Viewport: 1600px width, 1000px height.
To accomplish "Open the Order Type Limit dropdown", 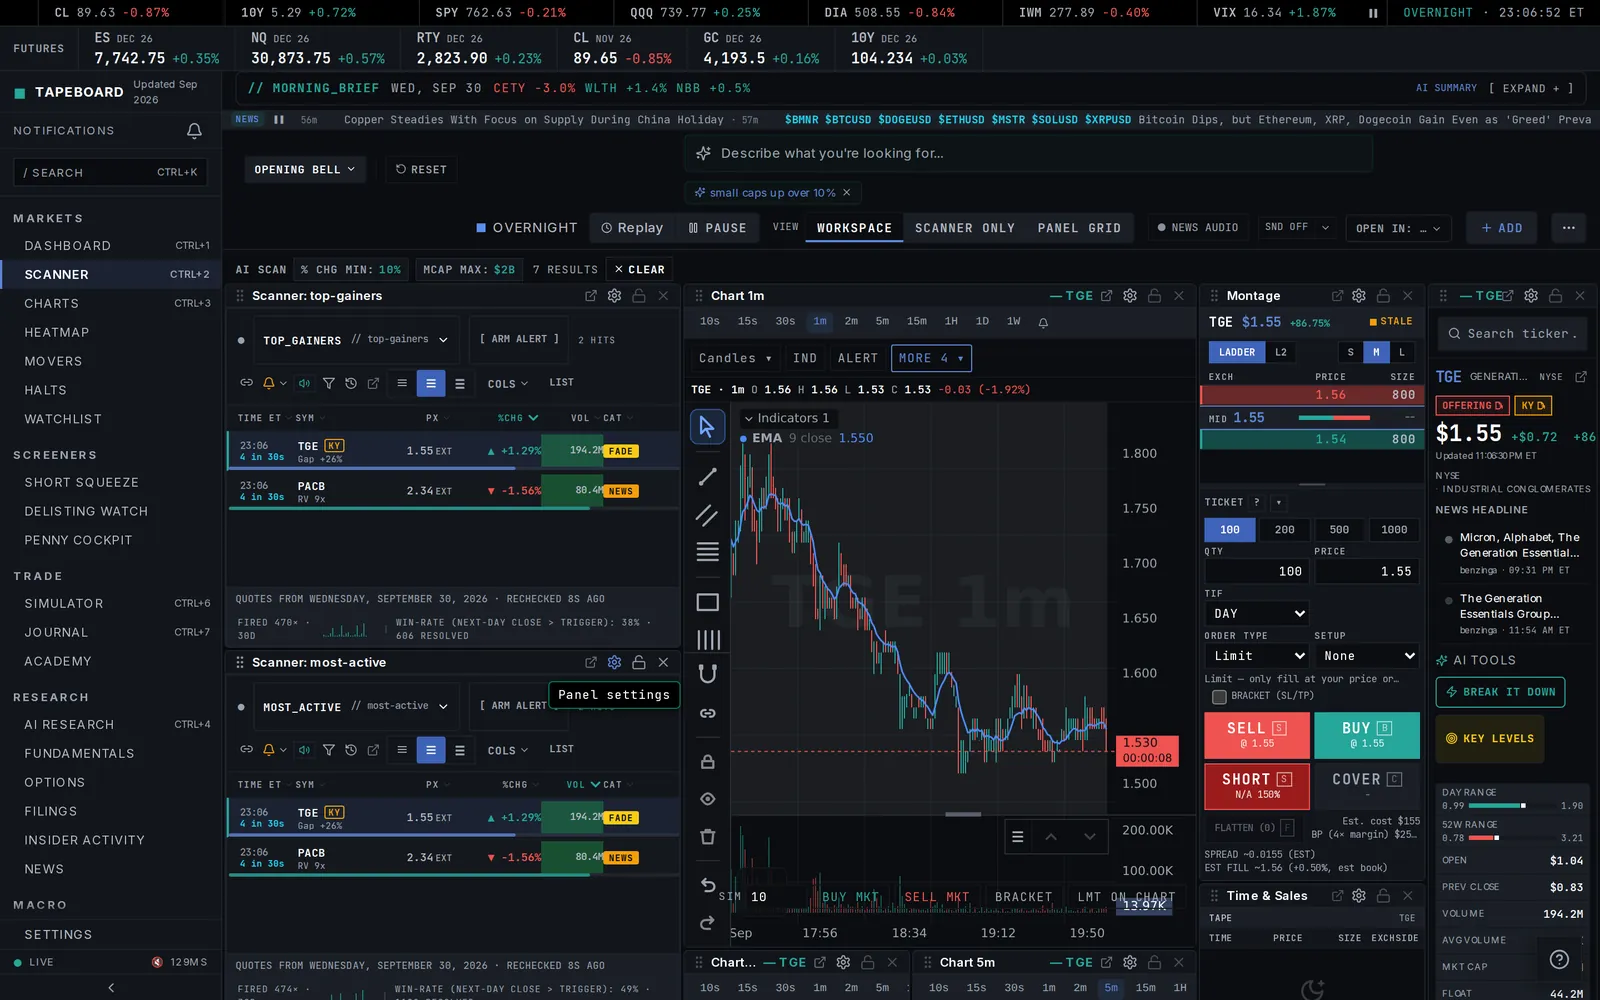I will pyautogui.click(x=1257, y=656).
